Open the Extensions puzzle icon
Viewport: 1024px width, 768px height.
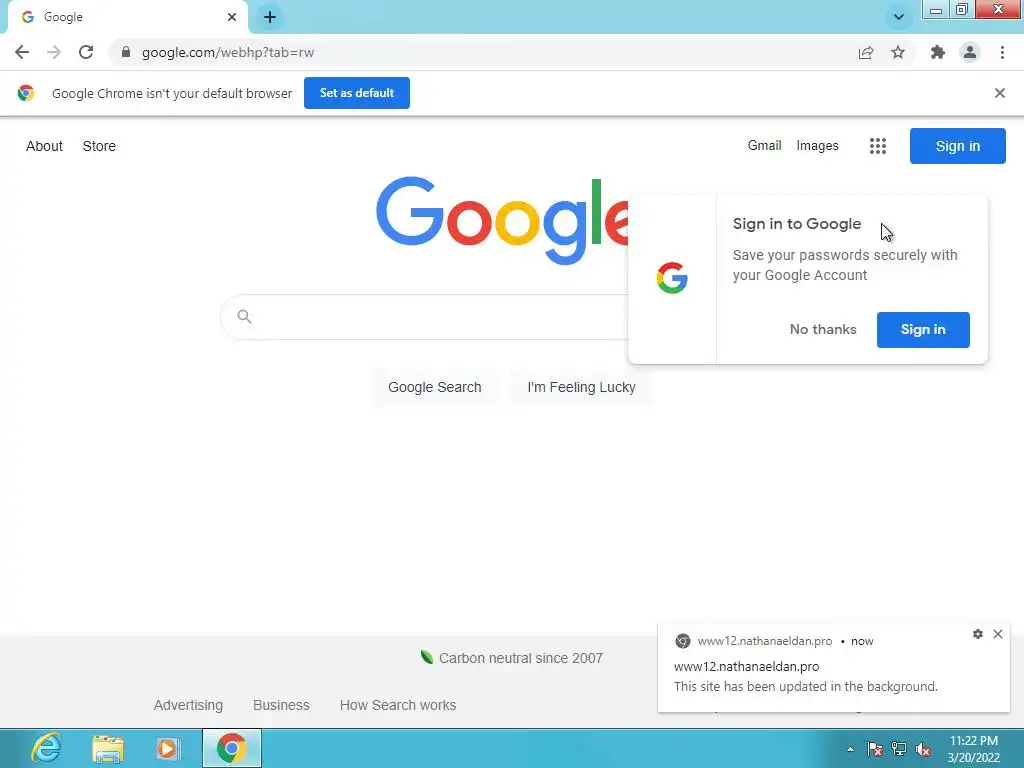pyautogui.click(x=938, y=52)
